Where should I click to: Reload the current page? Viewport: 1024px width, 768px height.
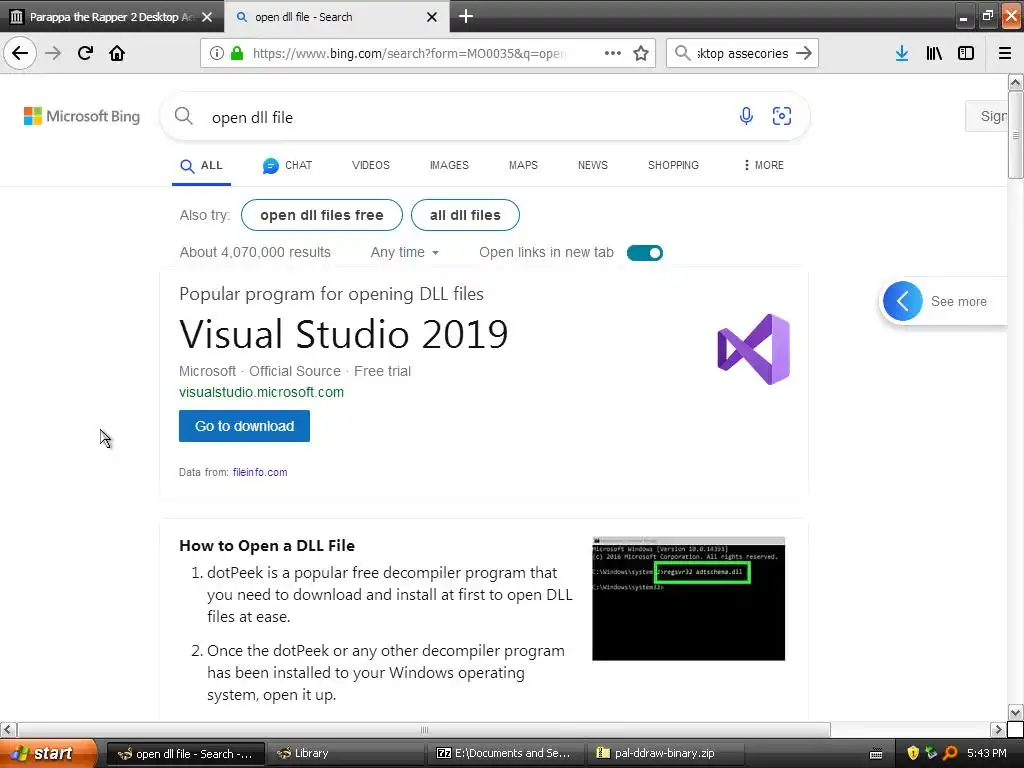coord(85,53)
